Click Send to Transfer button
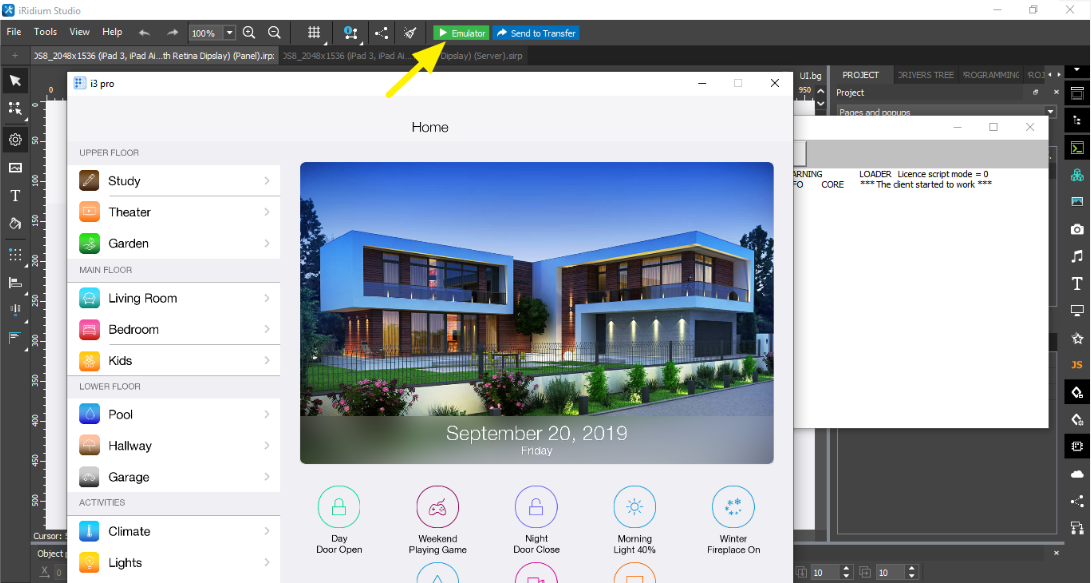 pyautogui.click(x=536, y=33)
